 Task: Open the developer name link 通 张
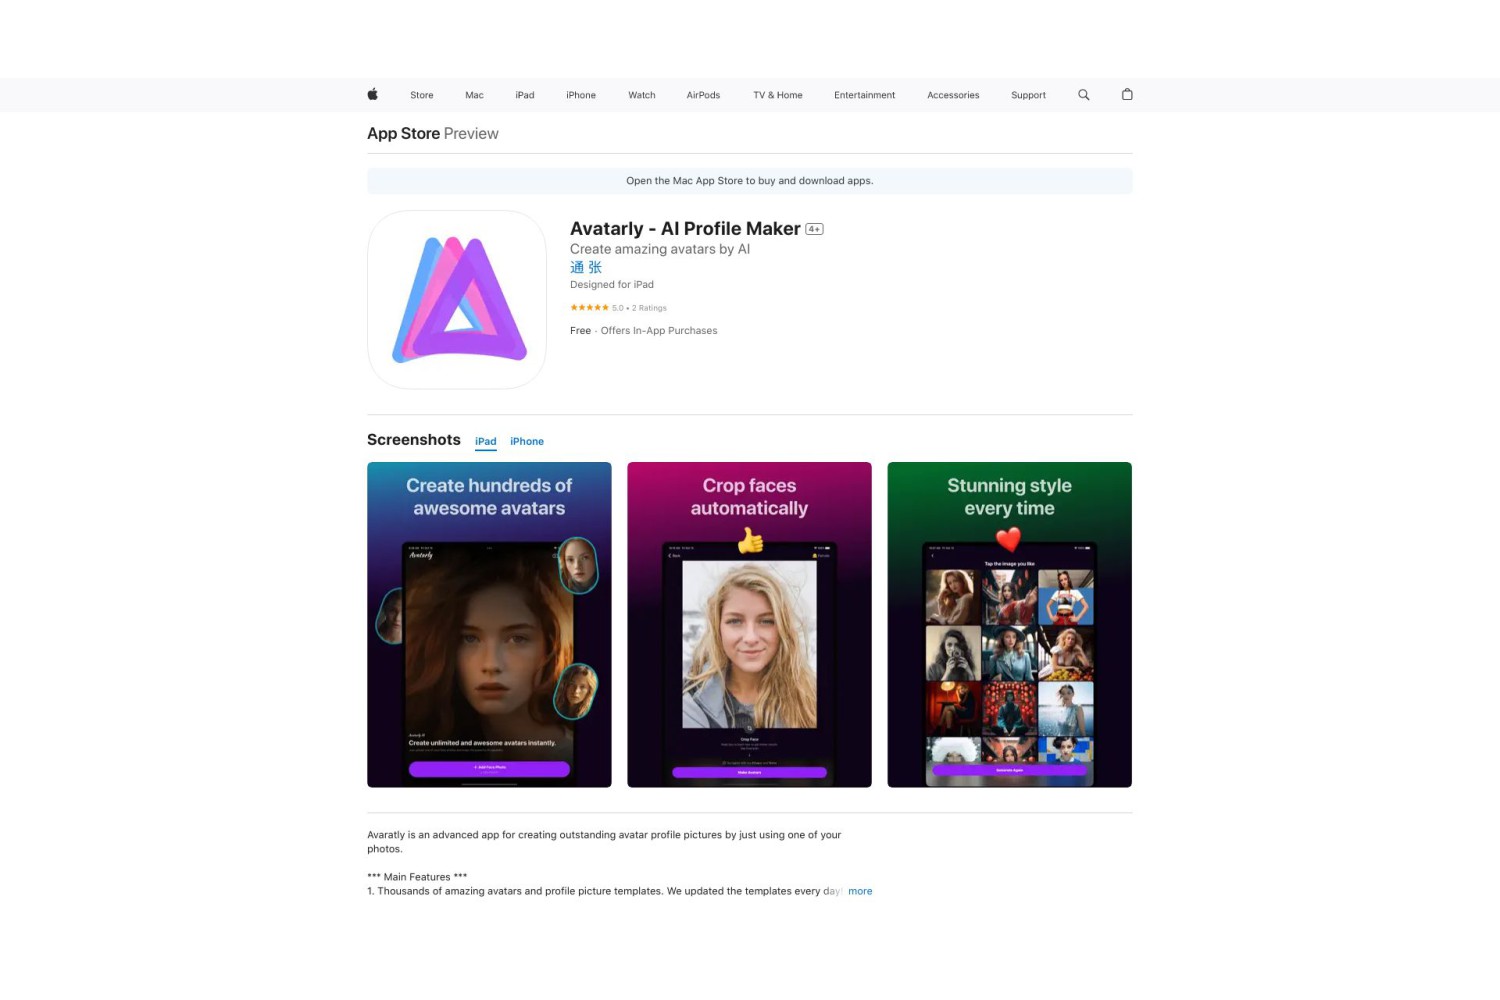[586, 267]
